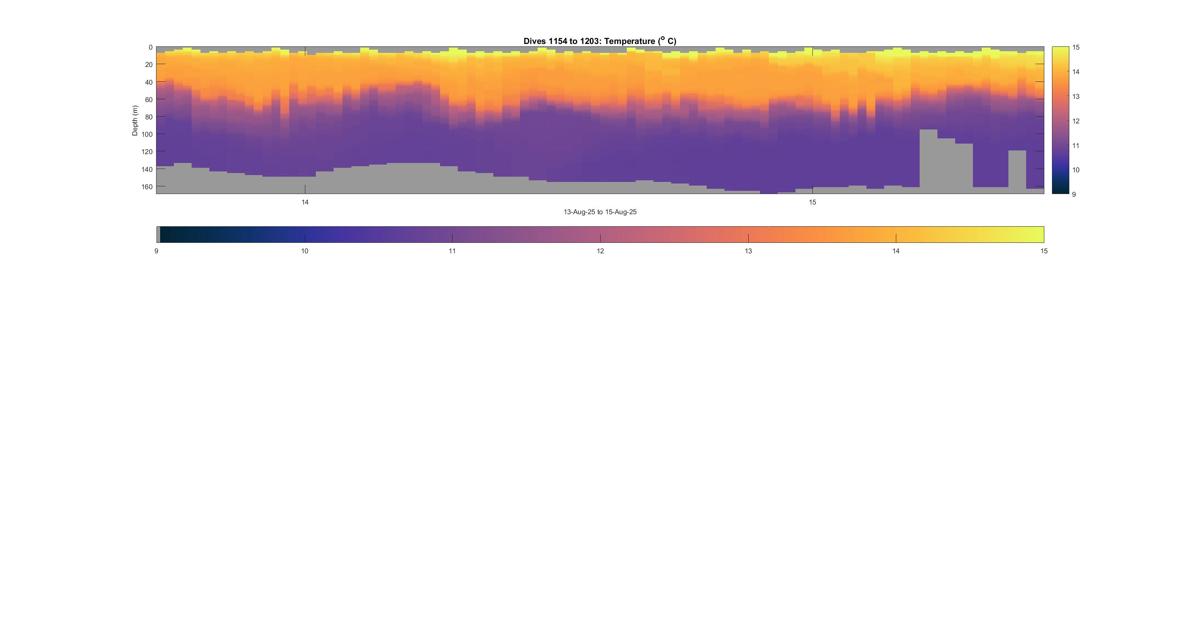Screen dimensions: 1200x622
Task: Click the vertical colorbar tick label "9"
Action: [x=1074, y=194]
